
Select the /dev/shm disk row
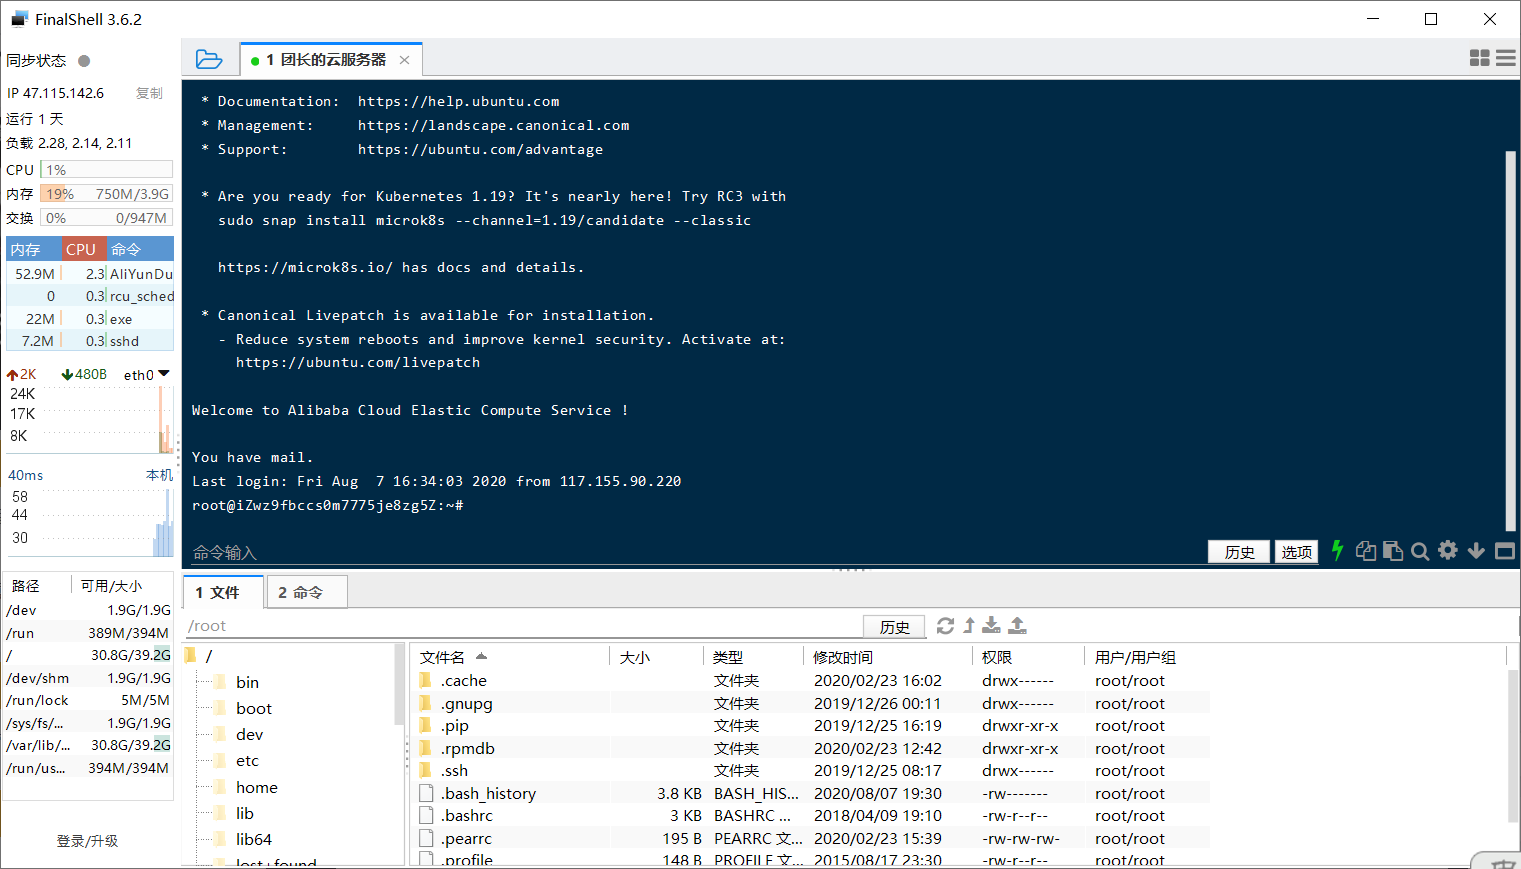88,678
